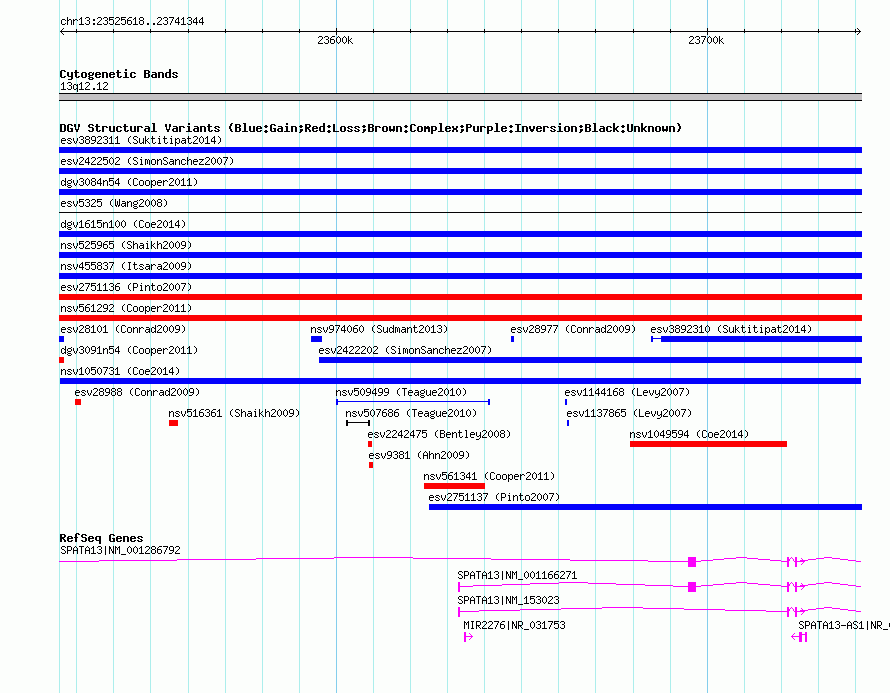Select the red esv2751136 loss bar
Screen dimensions: 890x693
(460, 297)
